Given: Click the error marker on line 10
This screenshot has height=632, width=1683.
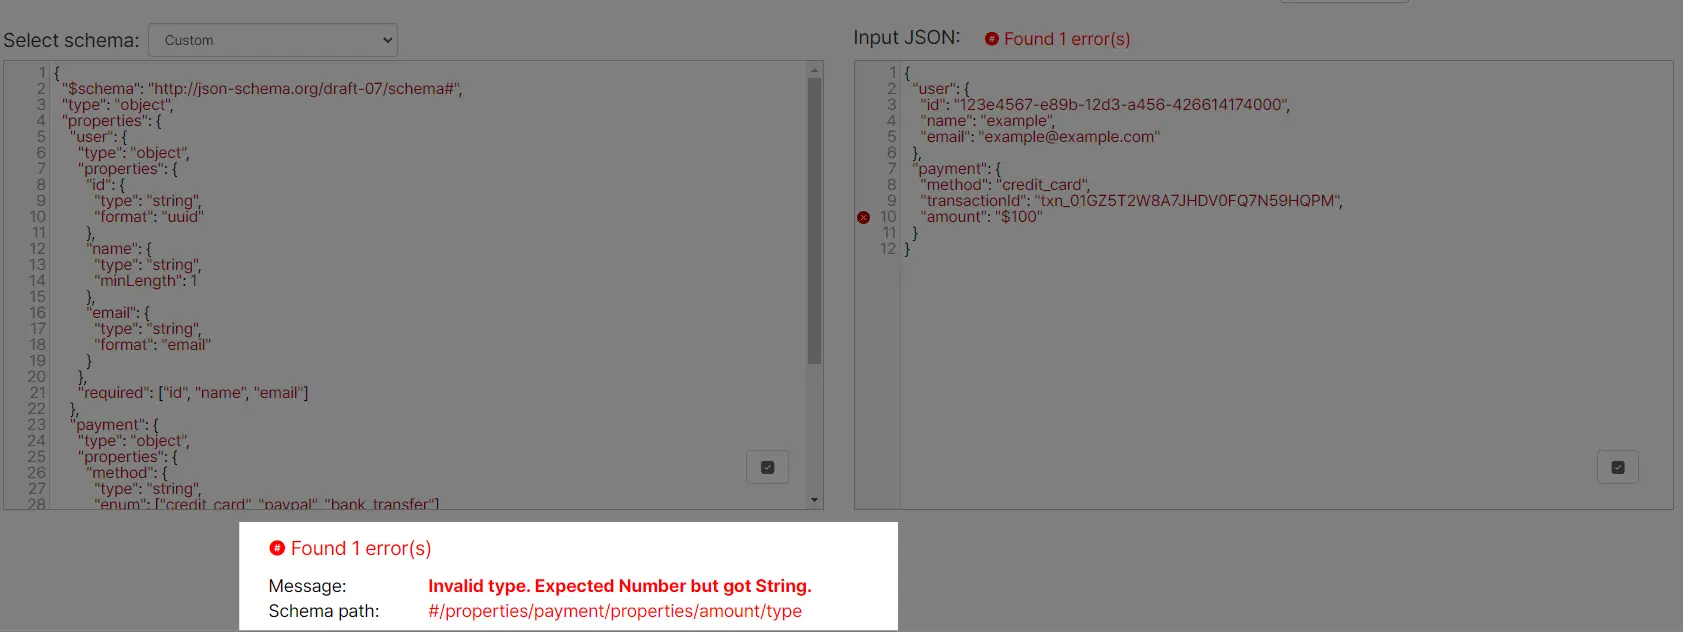Looking at the screenshot, I should 863,217.
